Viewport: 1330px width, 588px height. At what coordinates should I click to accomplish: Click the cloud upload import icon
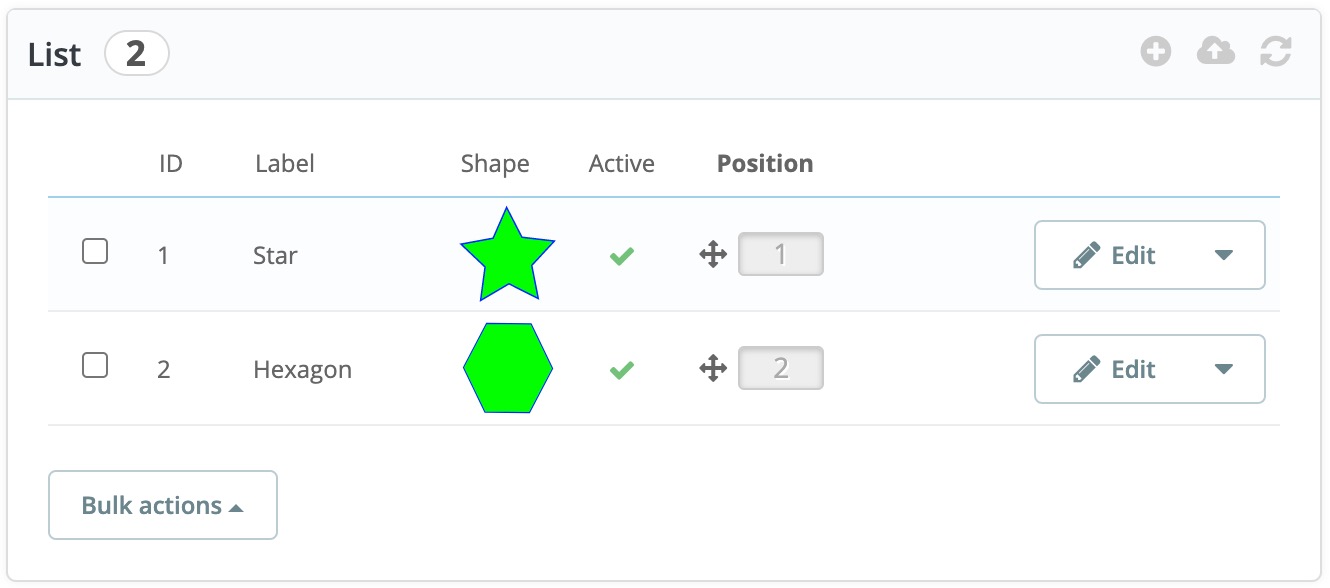(x=1216, y=52)
